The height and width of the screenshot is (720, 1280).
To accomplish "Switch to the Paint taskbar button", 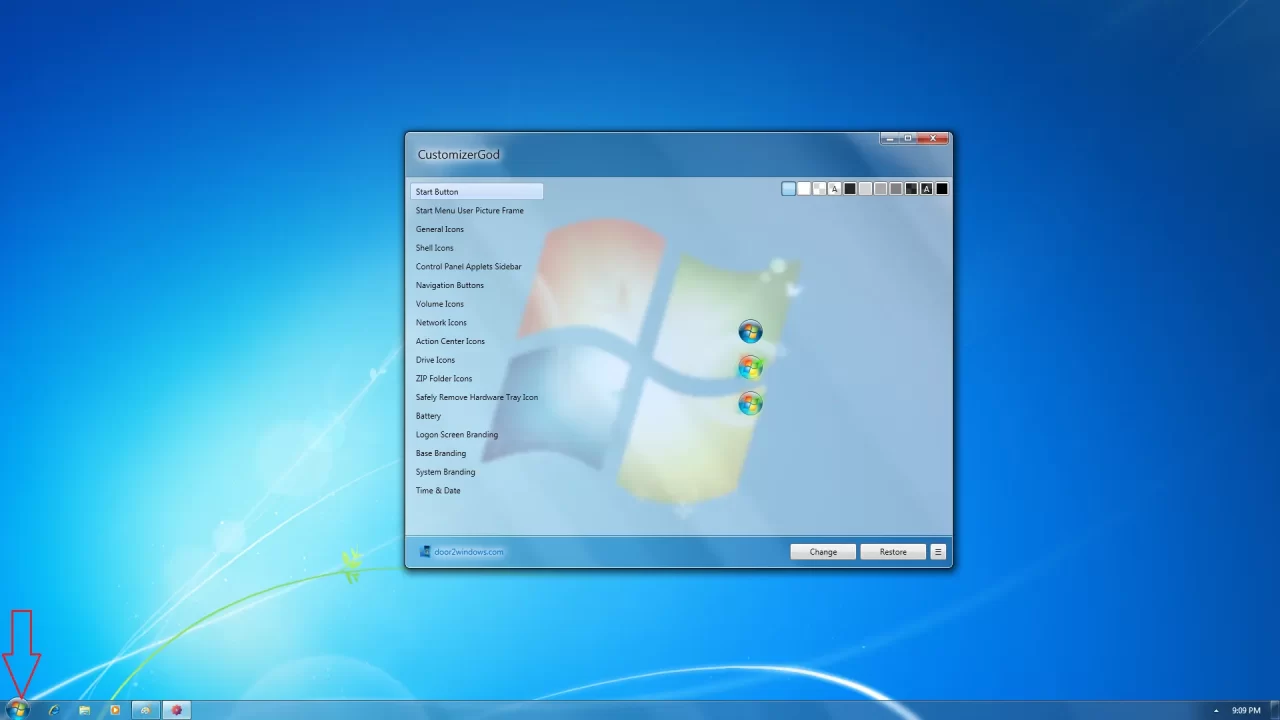I will coord(146,710).
